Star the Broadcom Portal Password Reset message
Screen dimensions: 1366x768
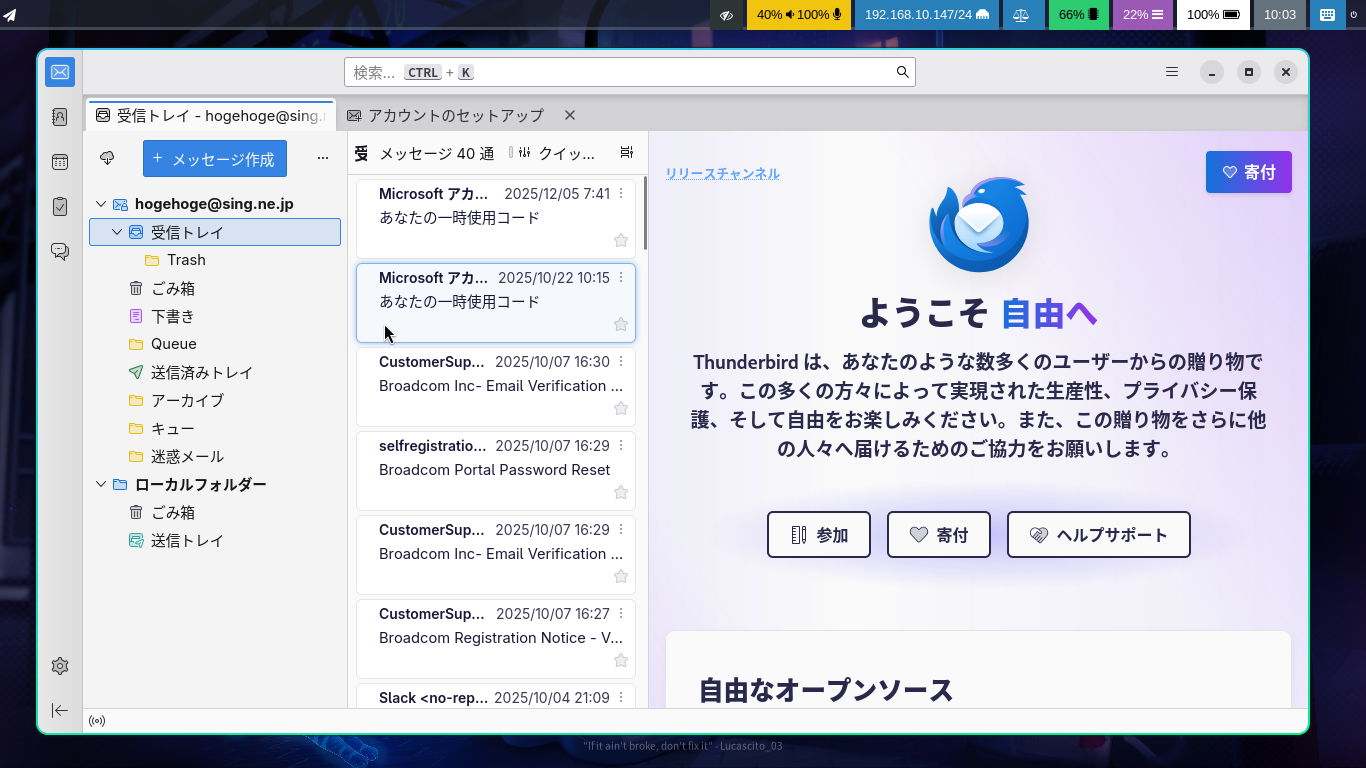(x=621, y=492)
